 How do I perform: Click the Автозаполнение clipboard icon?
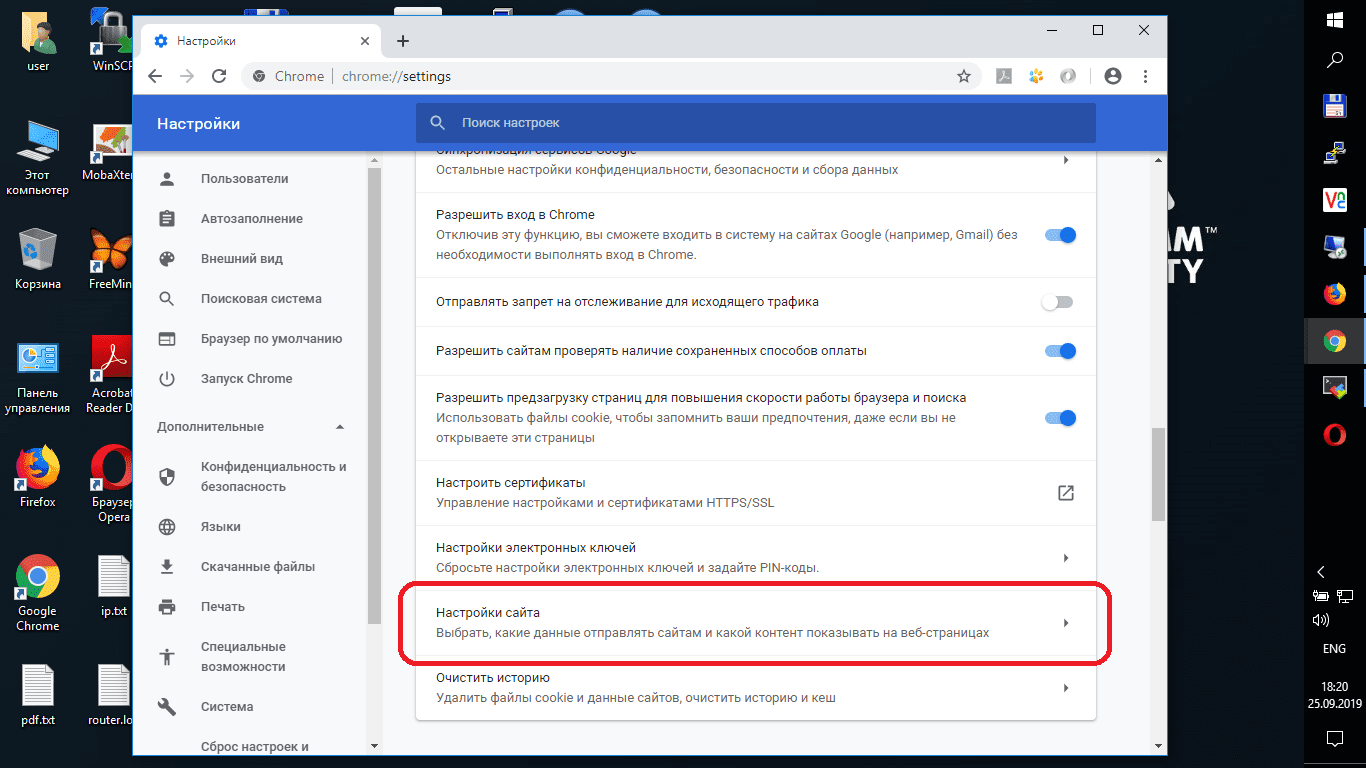point(167,219)
